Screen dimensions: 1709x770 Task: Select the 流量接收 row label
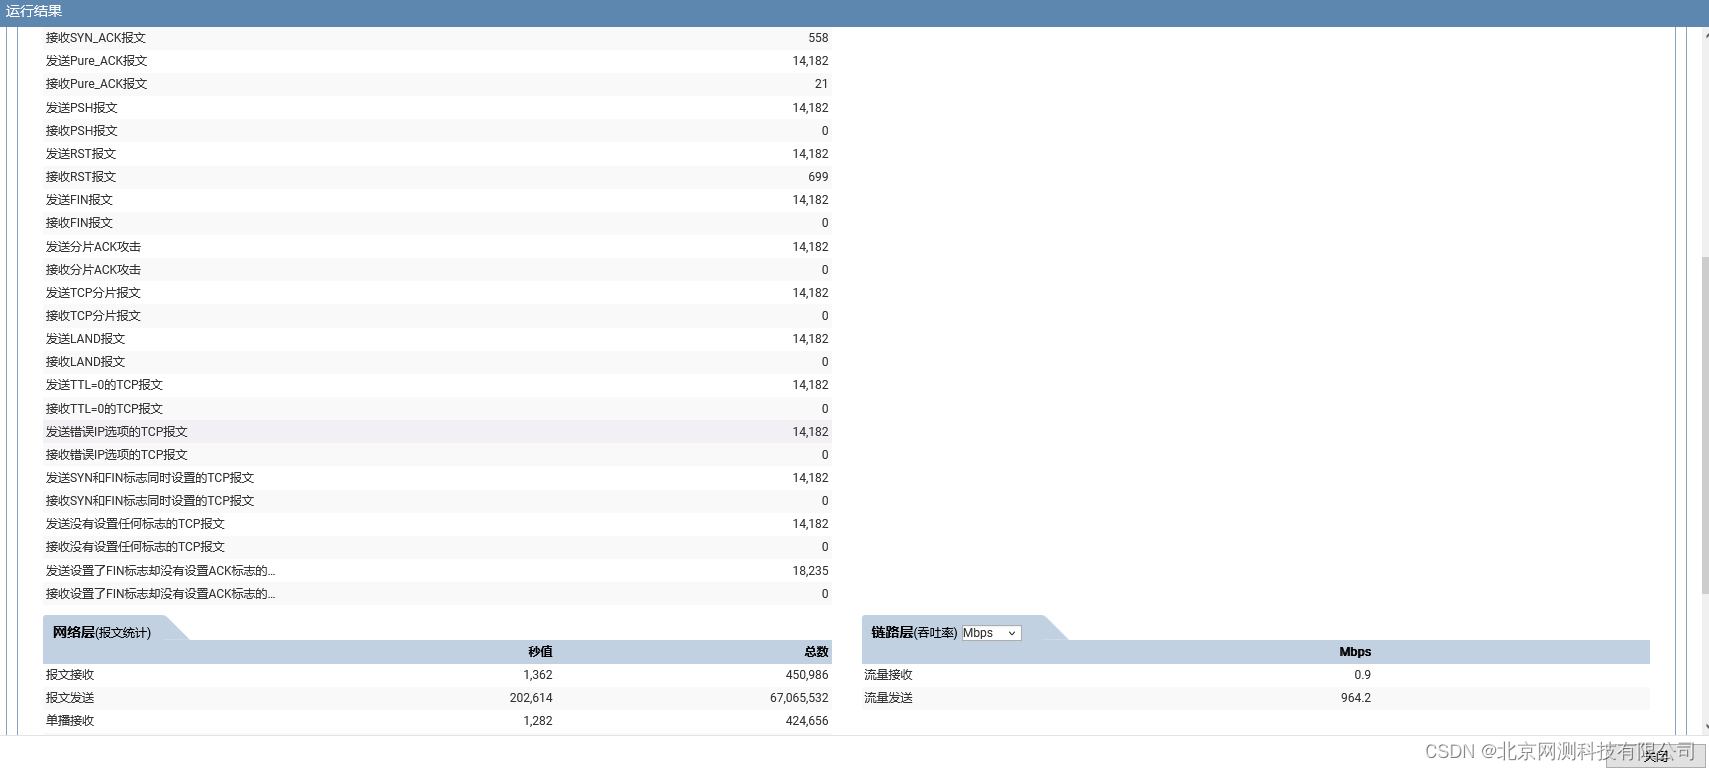(889, 675)
